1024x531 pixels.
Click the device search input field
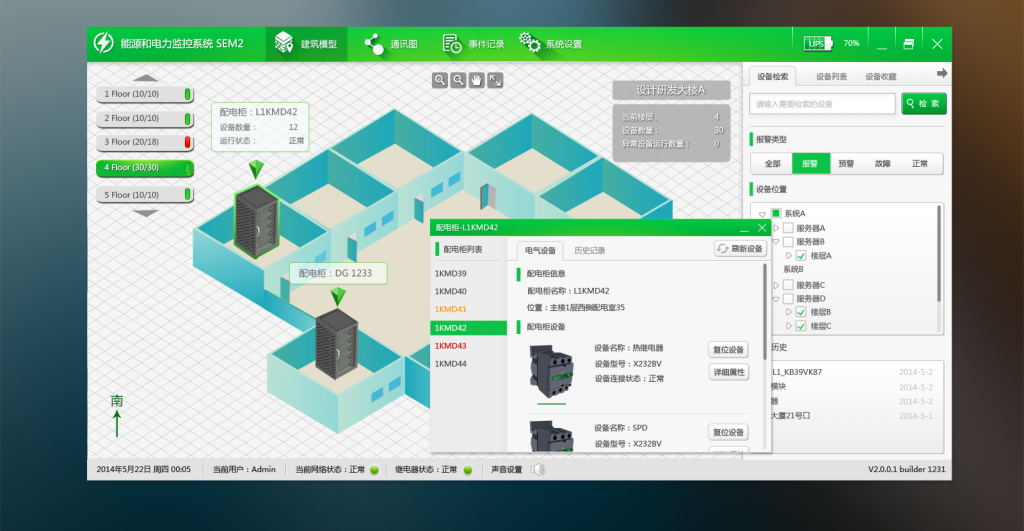pos(822,104)
